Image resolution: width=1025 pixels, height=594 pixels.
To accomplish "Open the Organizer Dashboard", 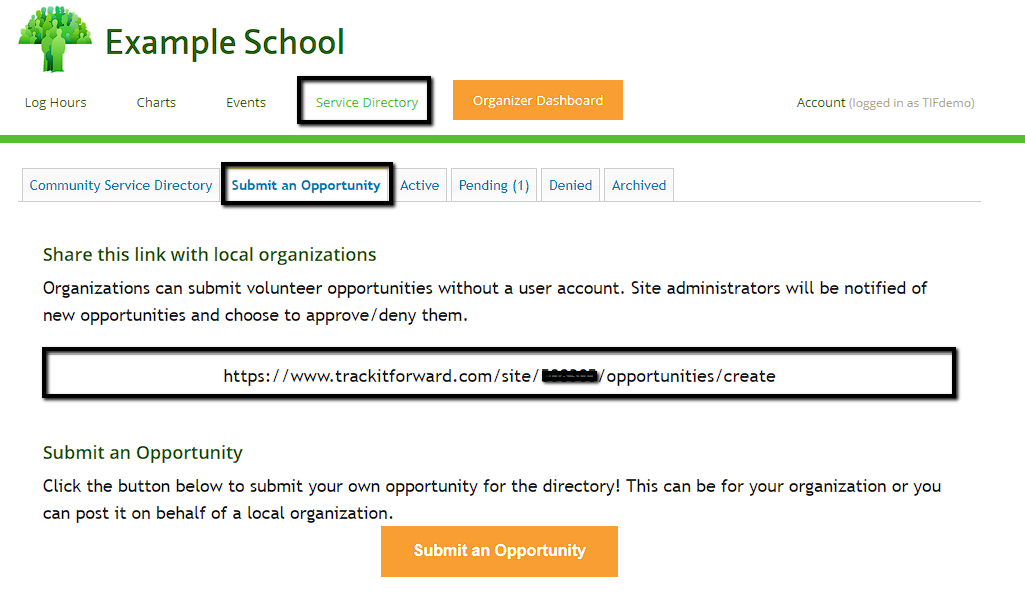I will pos(538,100).
